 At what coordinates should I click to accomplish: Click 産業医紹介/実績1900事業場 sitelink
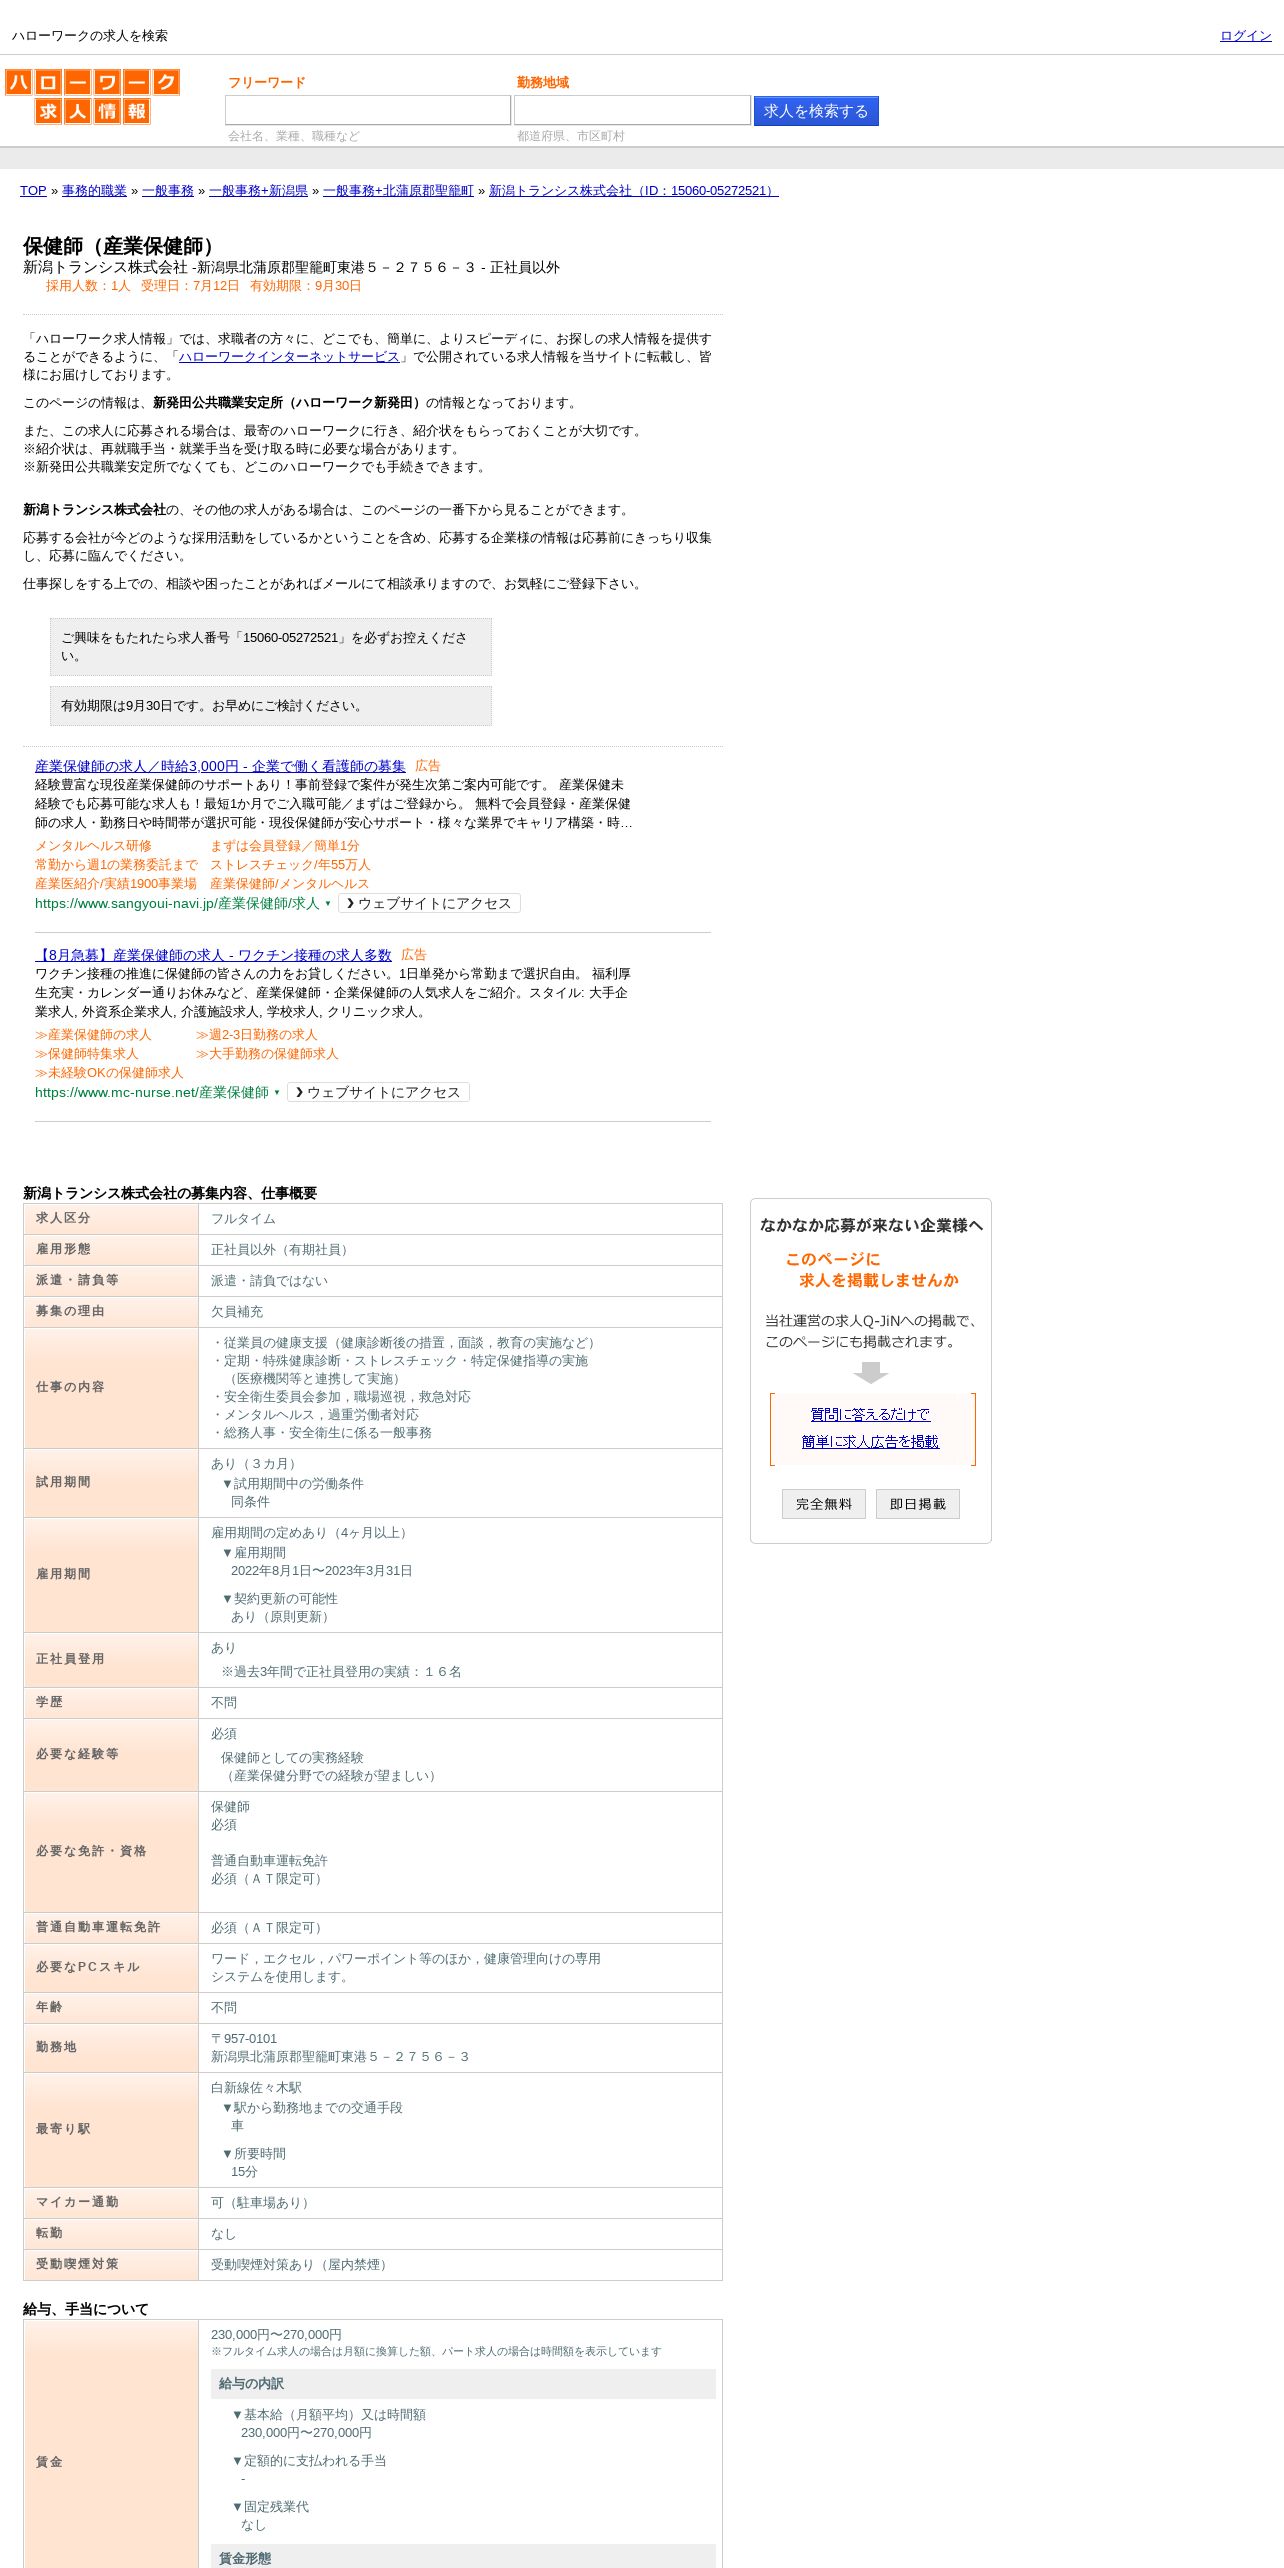click(116, 884)
